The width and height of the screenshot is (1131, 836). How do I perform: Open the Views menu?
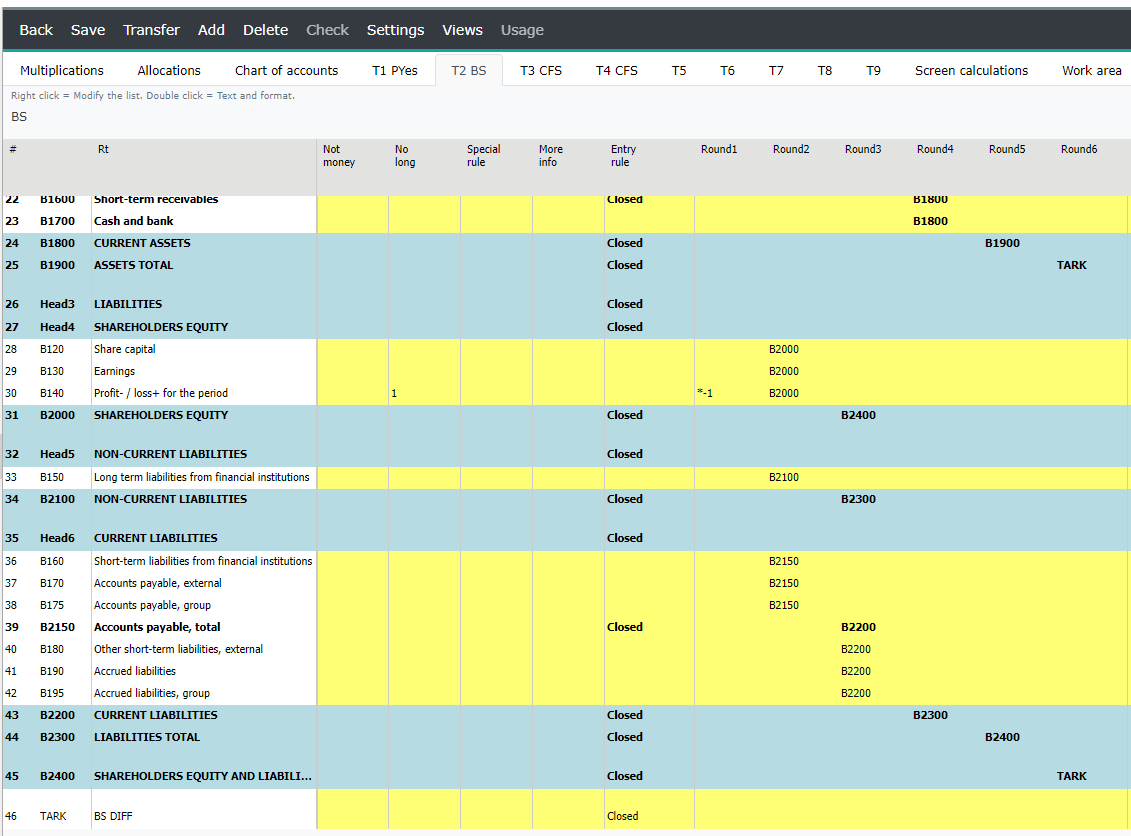pos(462,30)
